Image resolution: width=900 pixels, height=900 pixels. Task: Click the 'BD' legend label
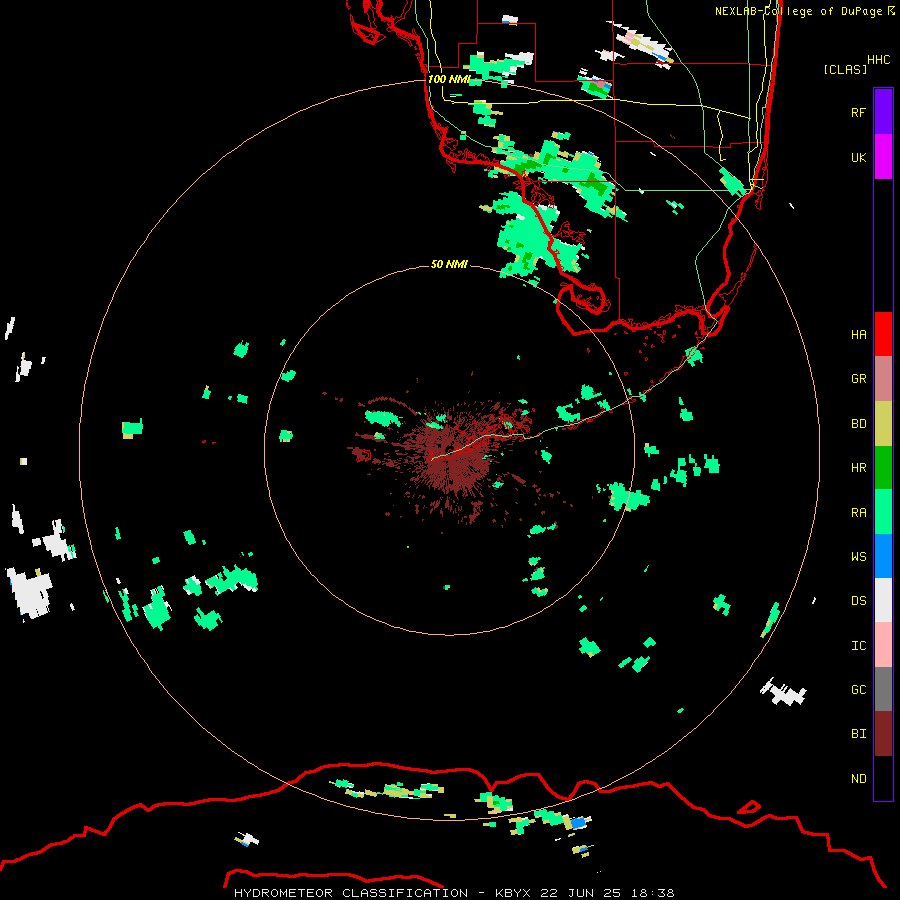pyautogui.click(x=858, y=424)
